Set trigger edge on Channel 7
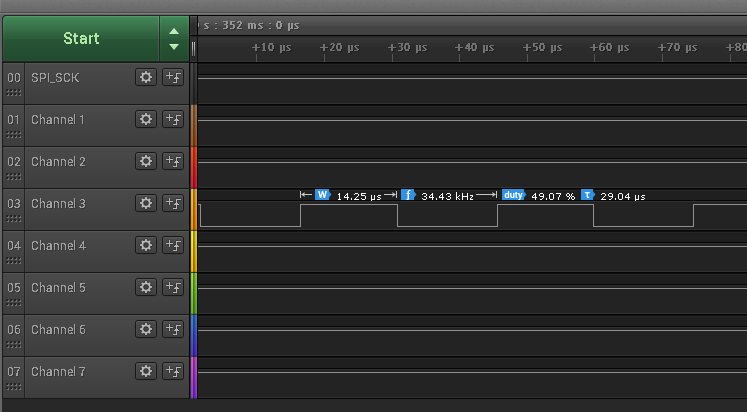Screen dimensions: 747x412 coord(173,371)
